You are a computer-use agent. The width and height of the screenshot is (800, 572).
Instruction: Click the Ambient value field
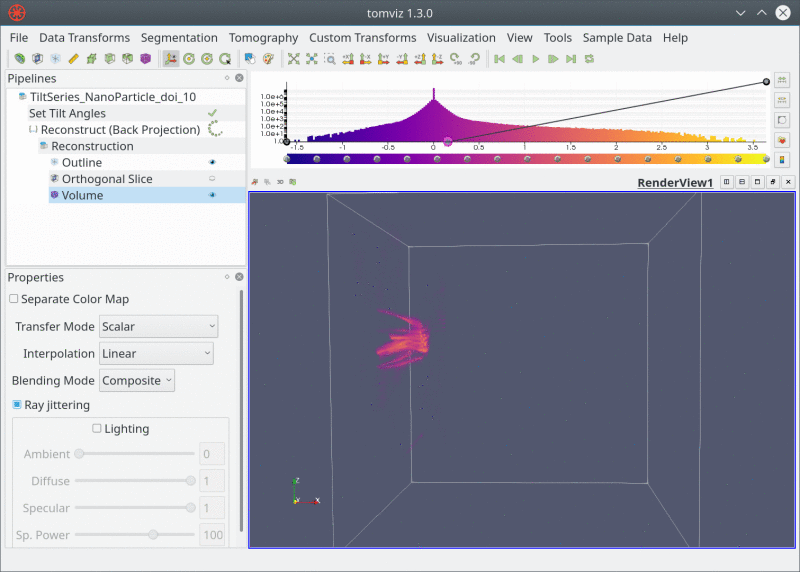click(211, 454)
